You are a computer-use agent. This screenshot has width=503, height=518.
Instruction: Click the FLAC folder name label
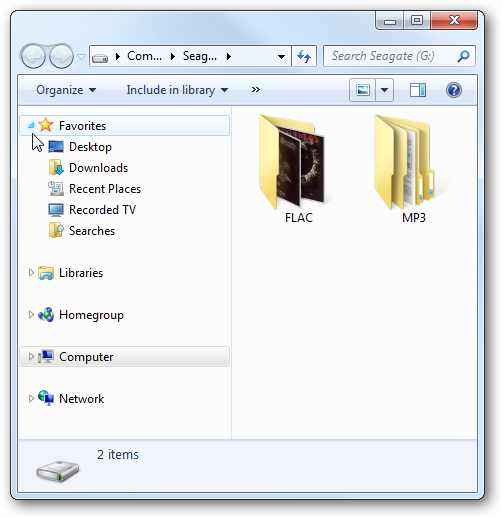[299, 218]
